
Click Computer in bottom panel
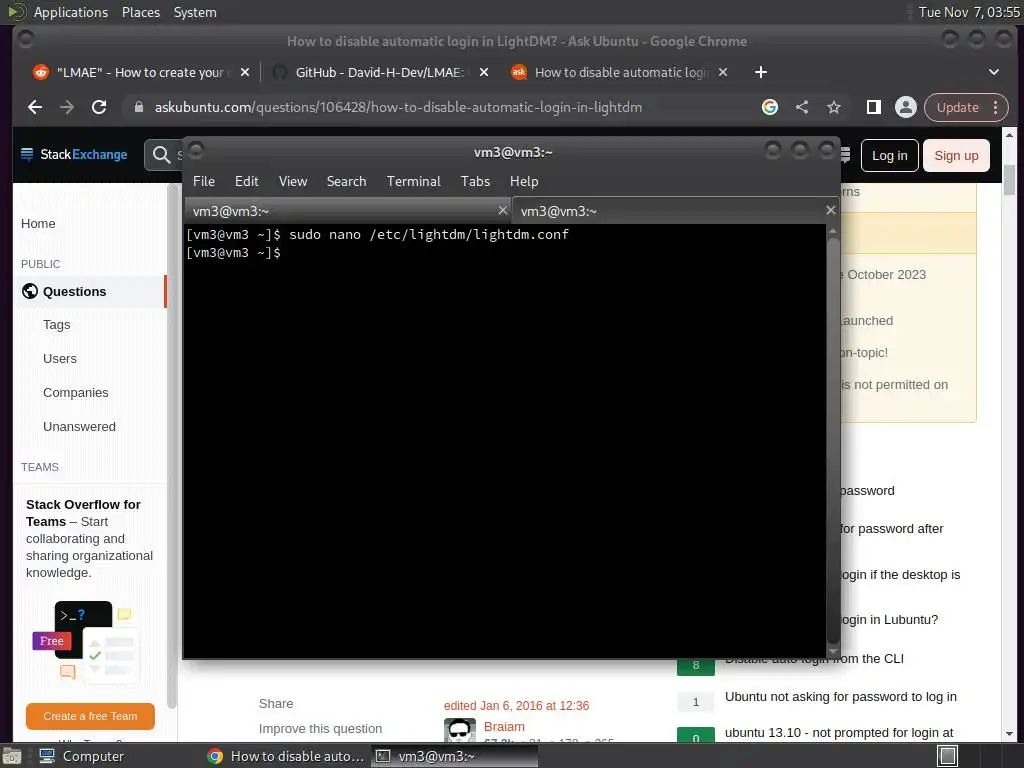[x=82, y=756]
